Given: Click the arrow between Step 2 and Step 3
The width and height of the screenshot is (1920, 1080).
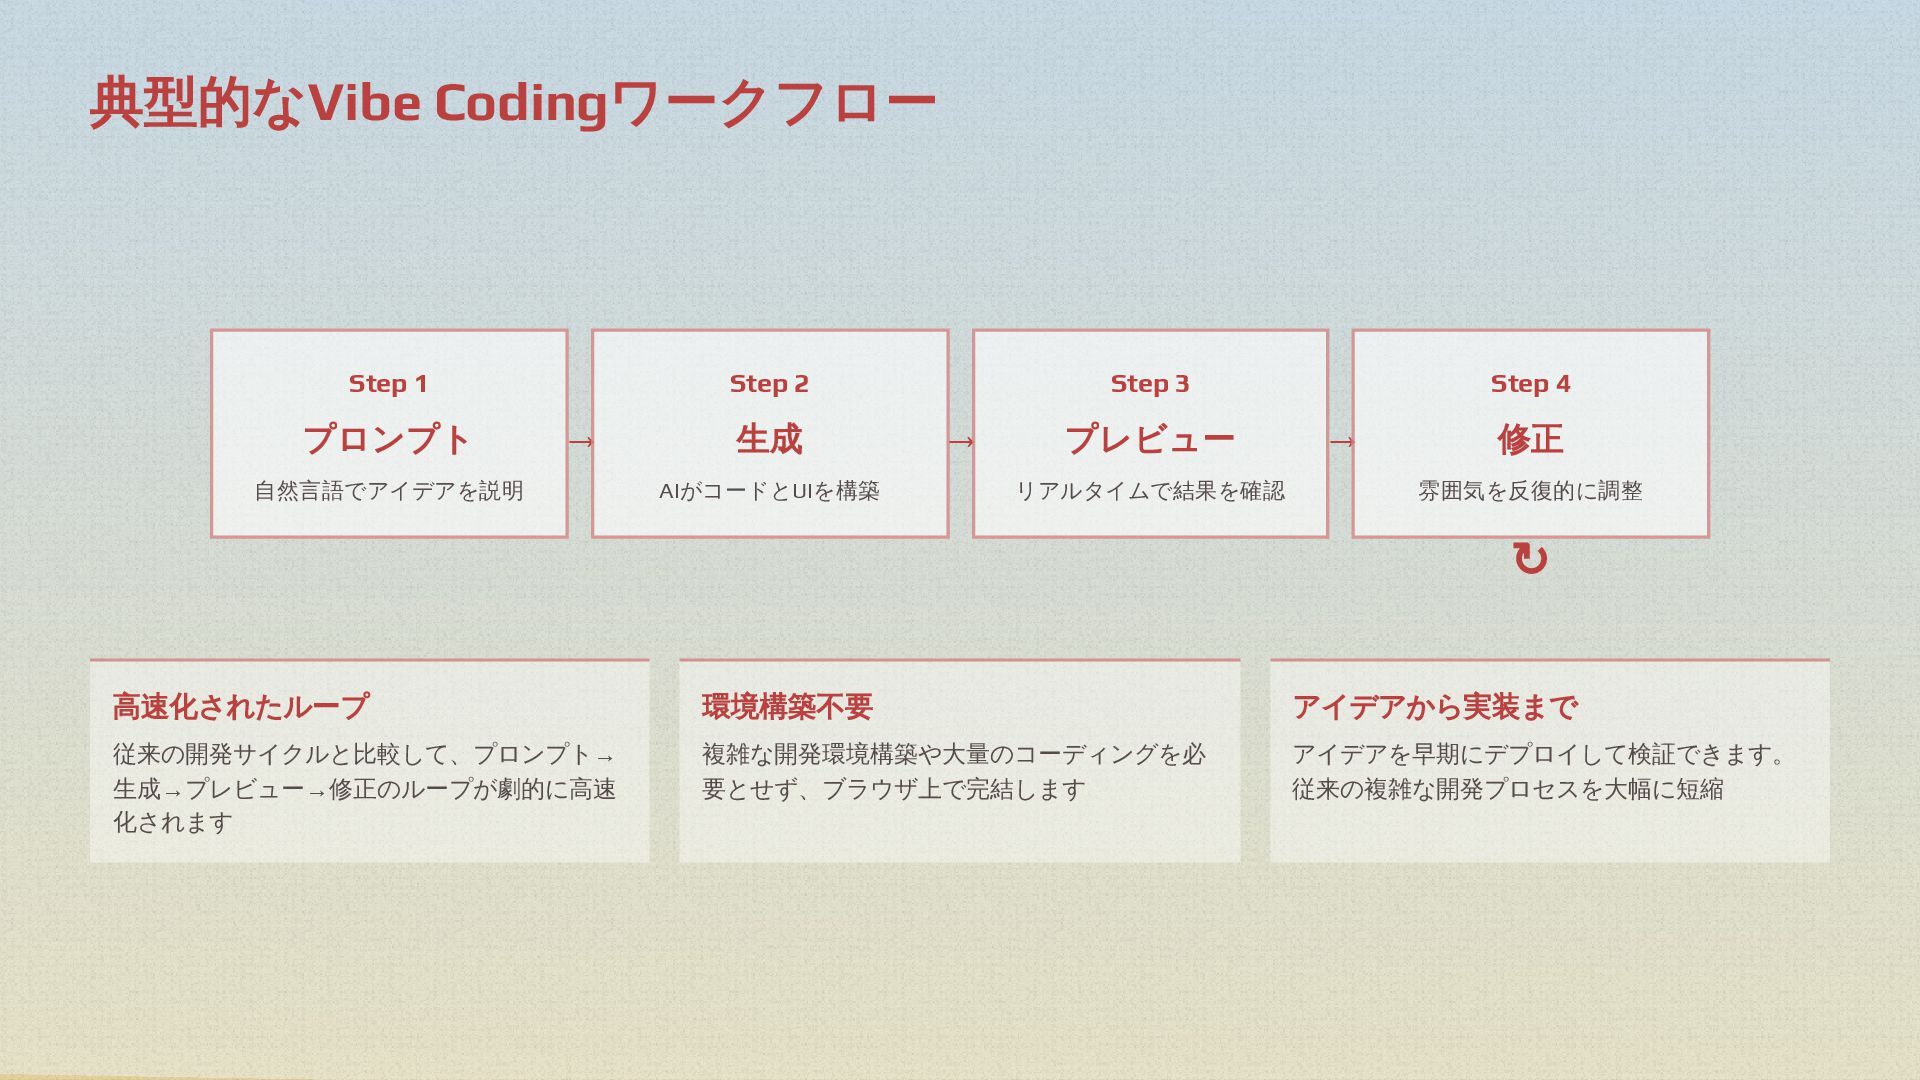Looking at the screenshot, I should pyautogui.click(x=960, y=442).
